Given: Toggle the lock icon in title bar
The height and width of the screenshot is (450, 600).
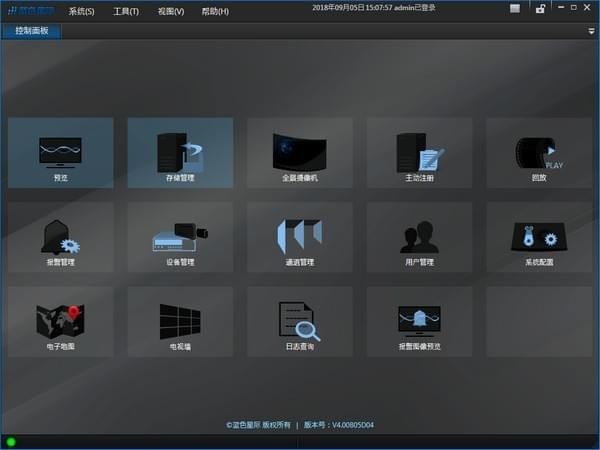Looking at the screenshot, I should (x=540, y=8).
